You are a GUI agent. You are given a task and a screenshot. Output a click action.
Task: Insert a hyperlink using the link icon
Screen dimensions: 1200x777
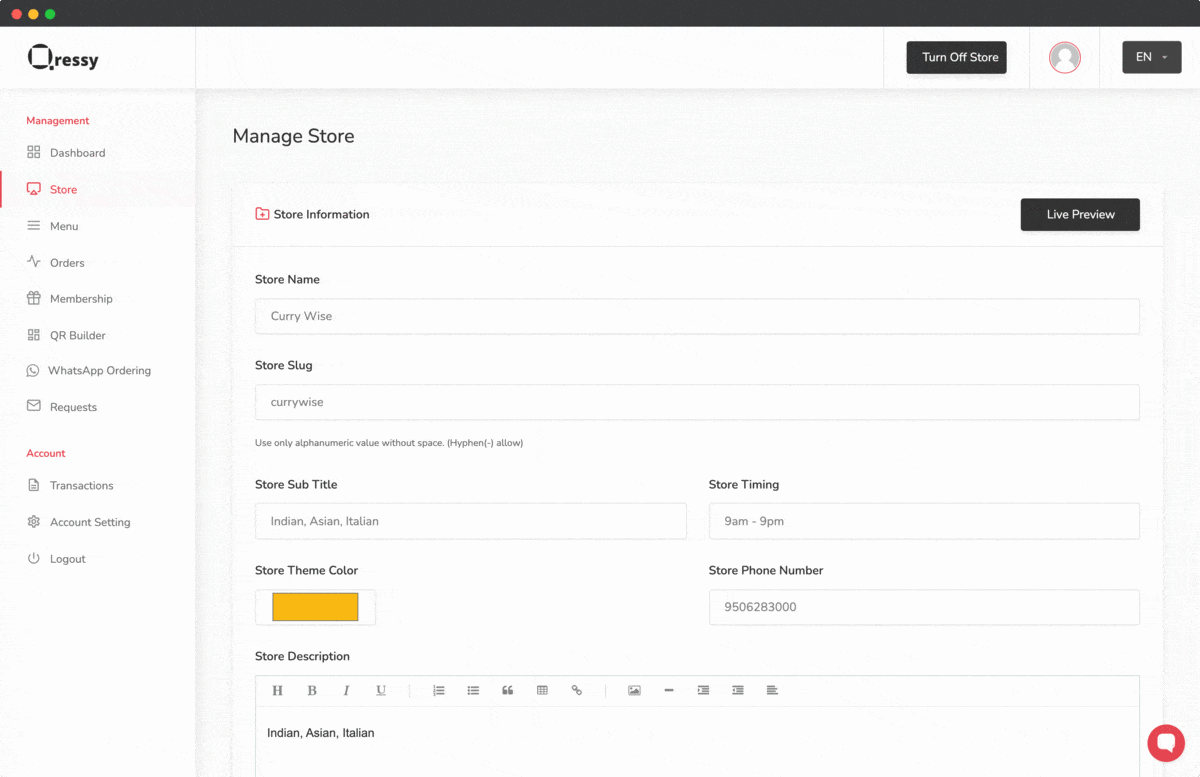click(577, 690)
